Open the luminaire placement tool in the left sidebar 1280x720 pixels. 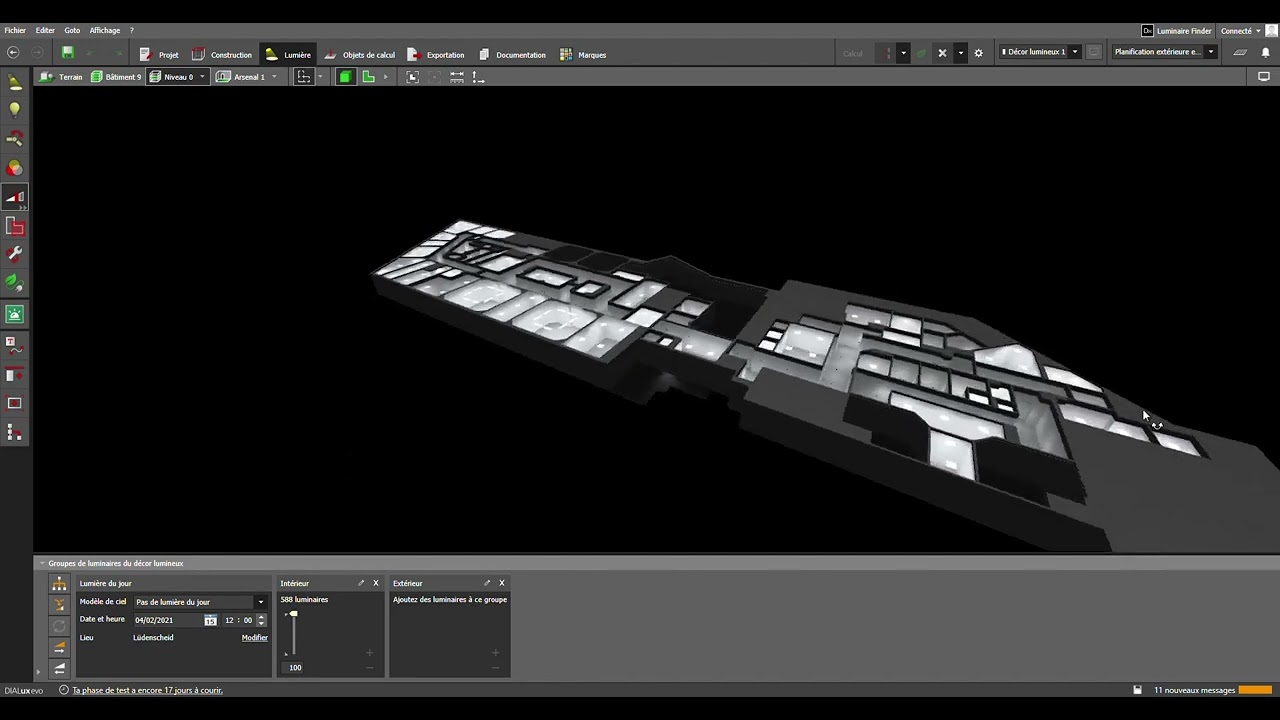pos(15,82)
